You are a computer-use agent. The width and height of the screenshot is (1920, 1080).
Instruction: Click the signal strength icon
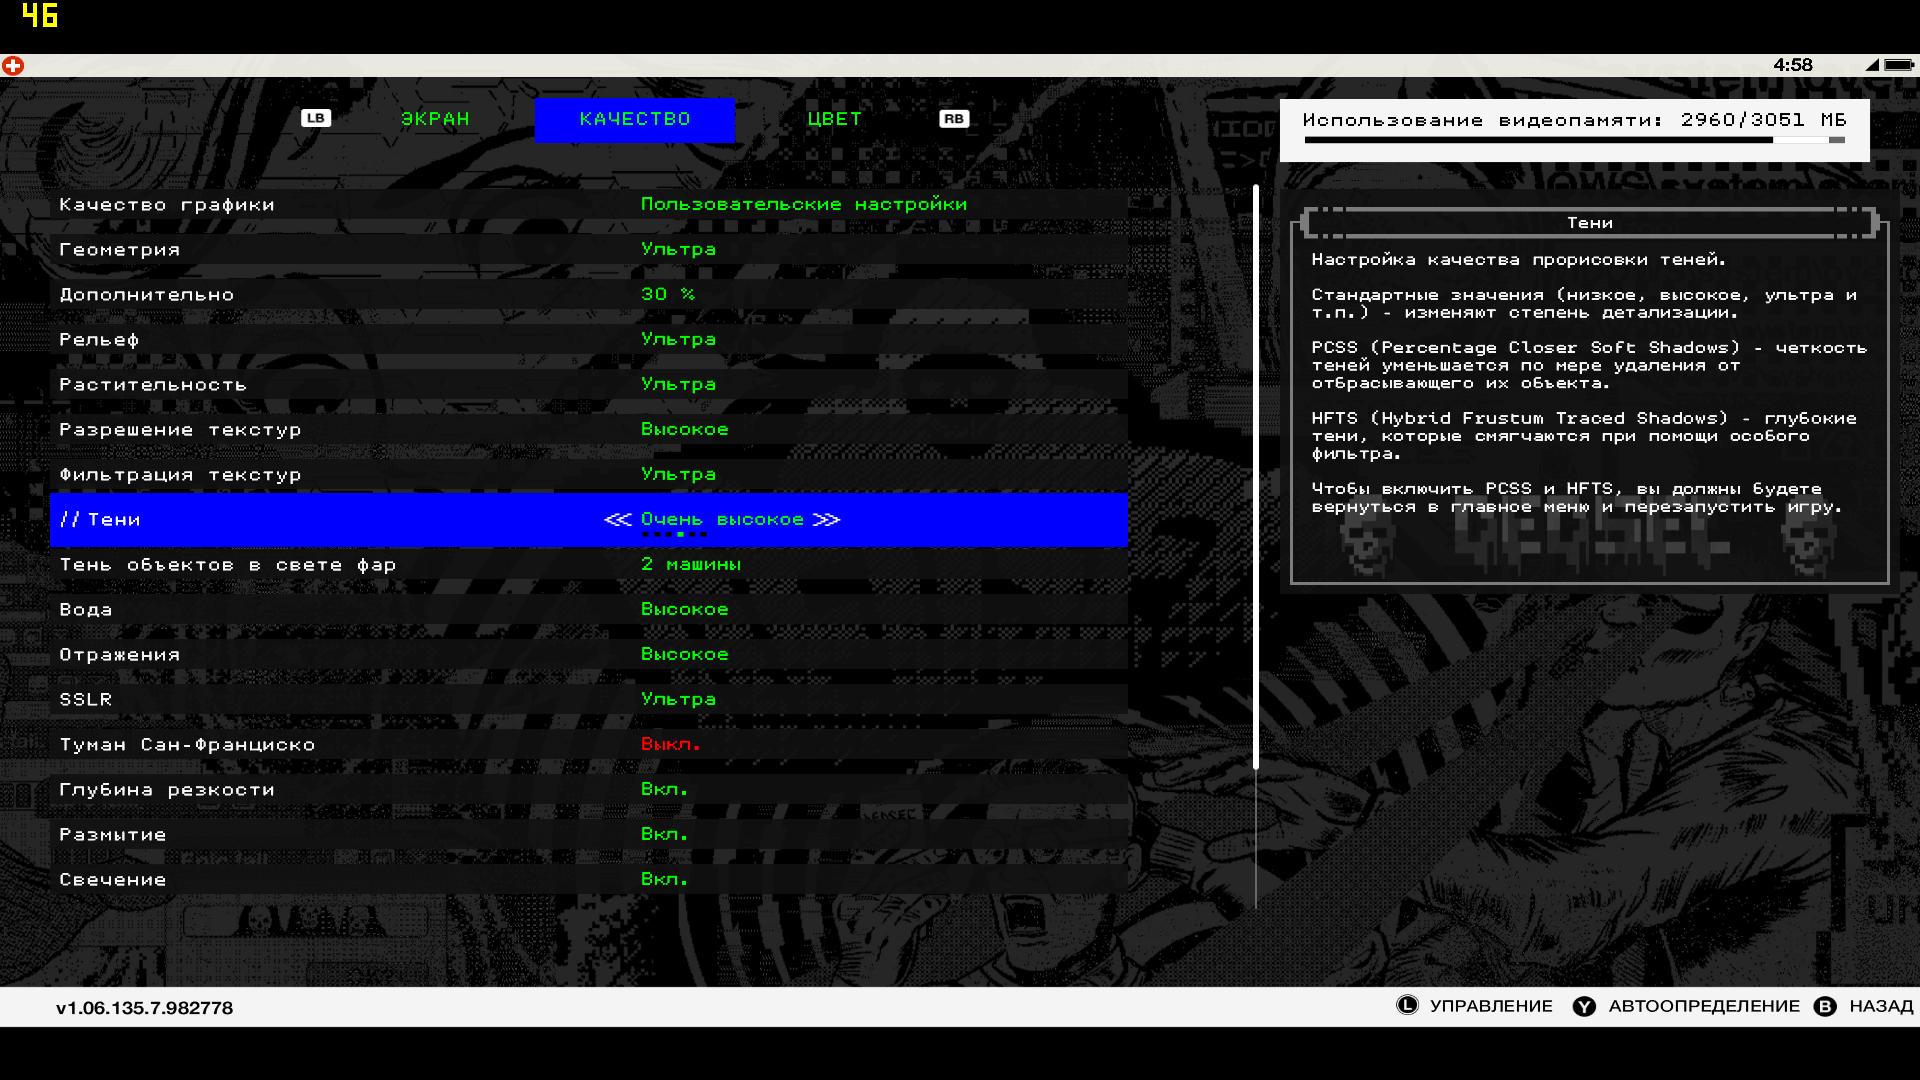[x=1871, y=65]
